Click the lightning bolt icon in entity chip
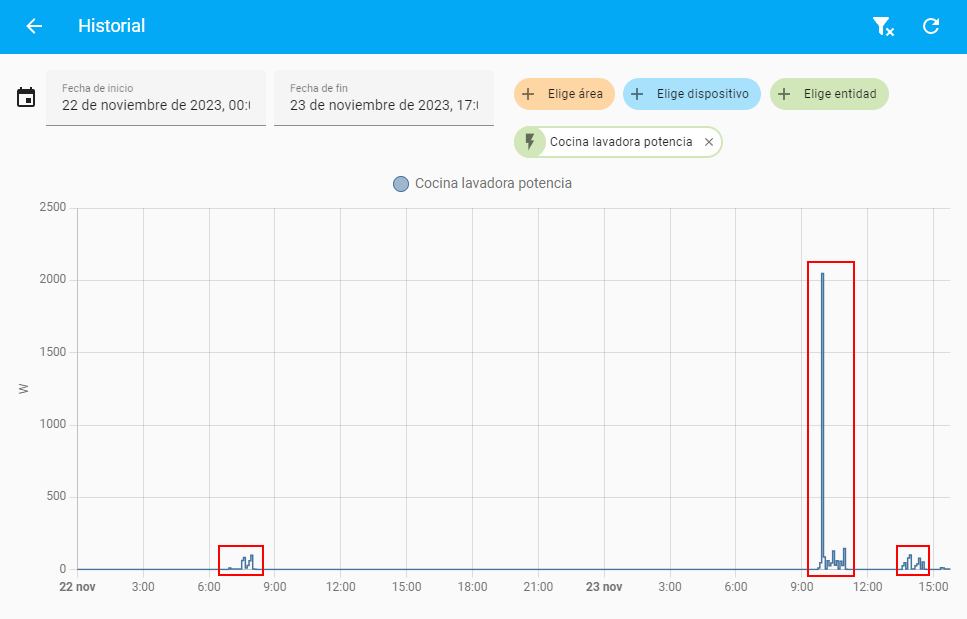The width and height of the screenshot is (967, 619). coord(530,142)
